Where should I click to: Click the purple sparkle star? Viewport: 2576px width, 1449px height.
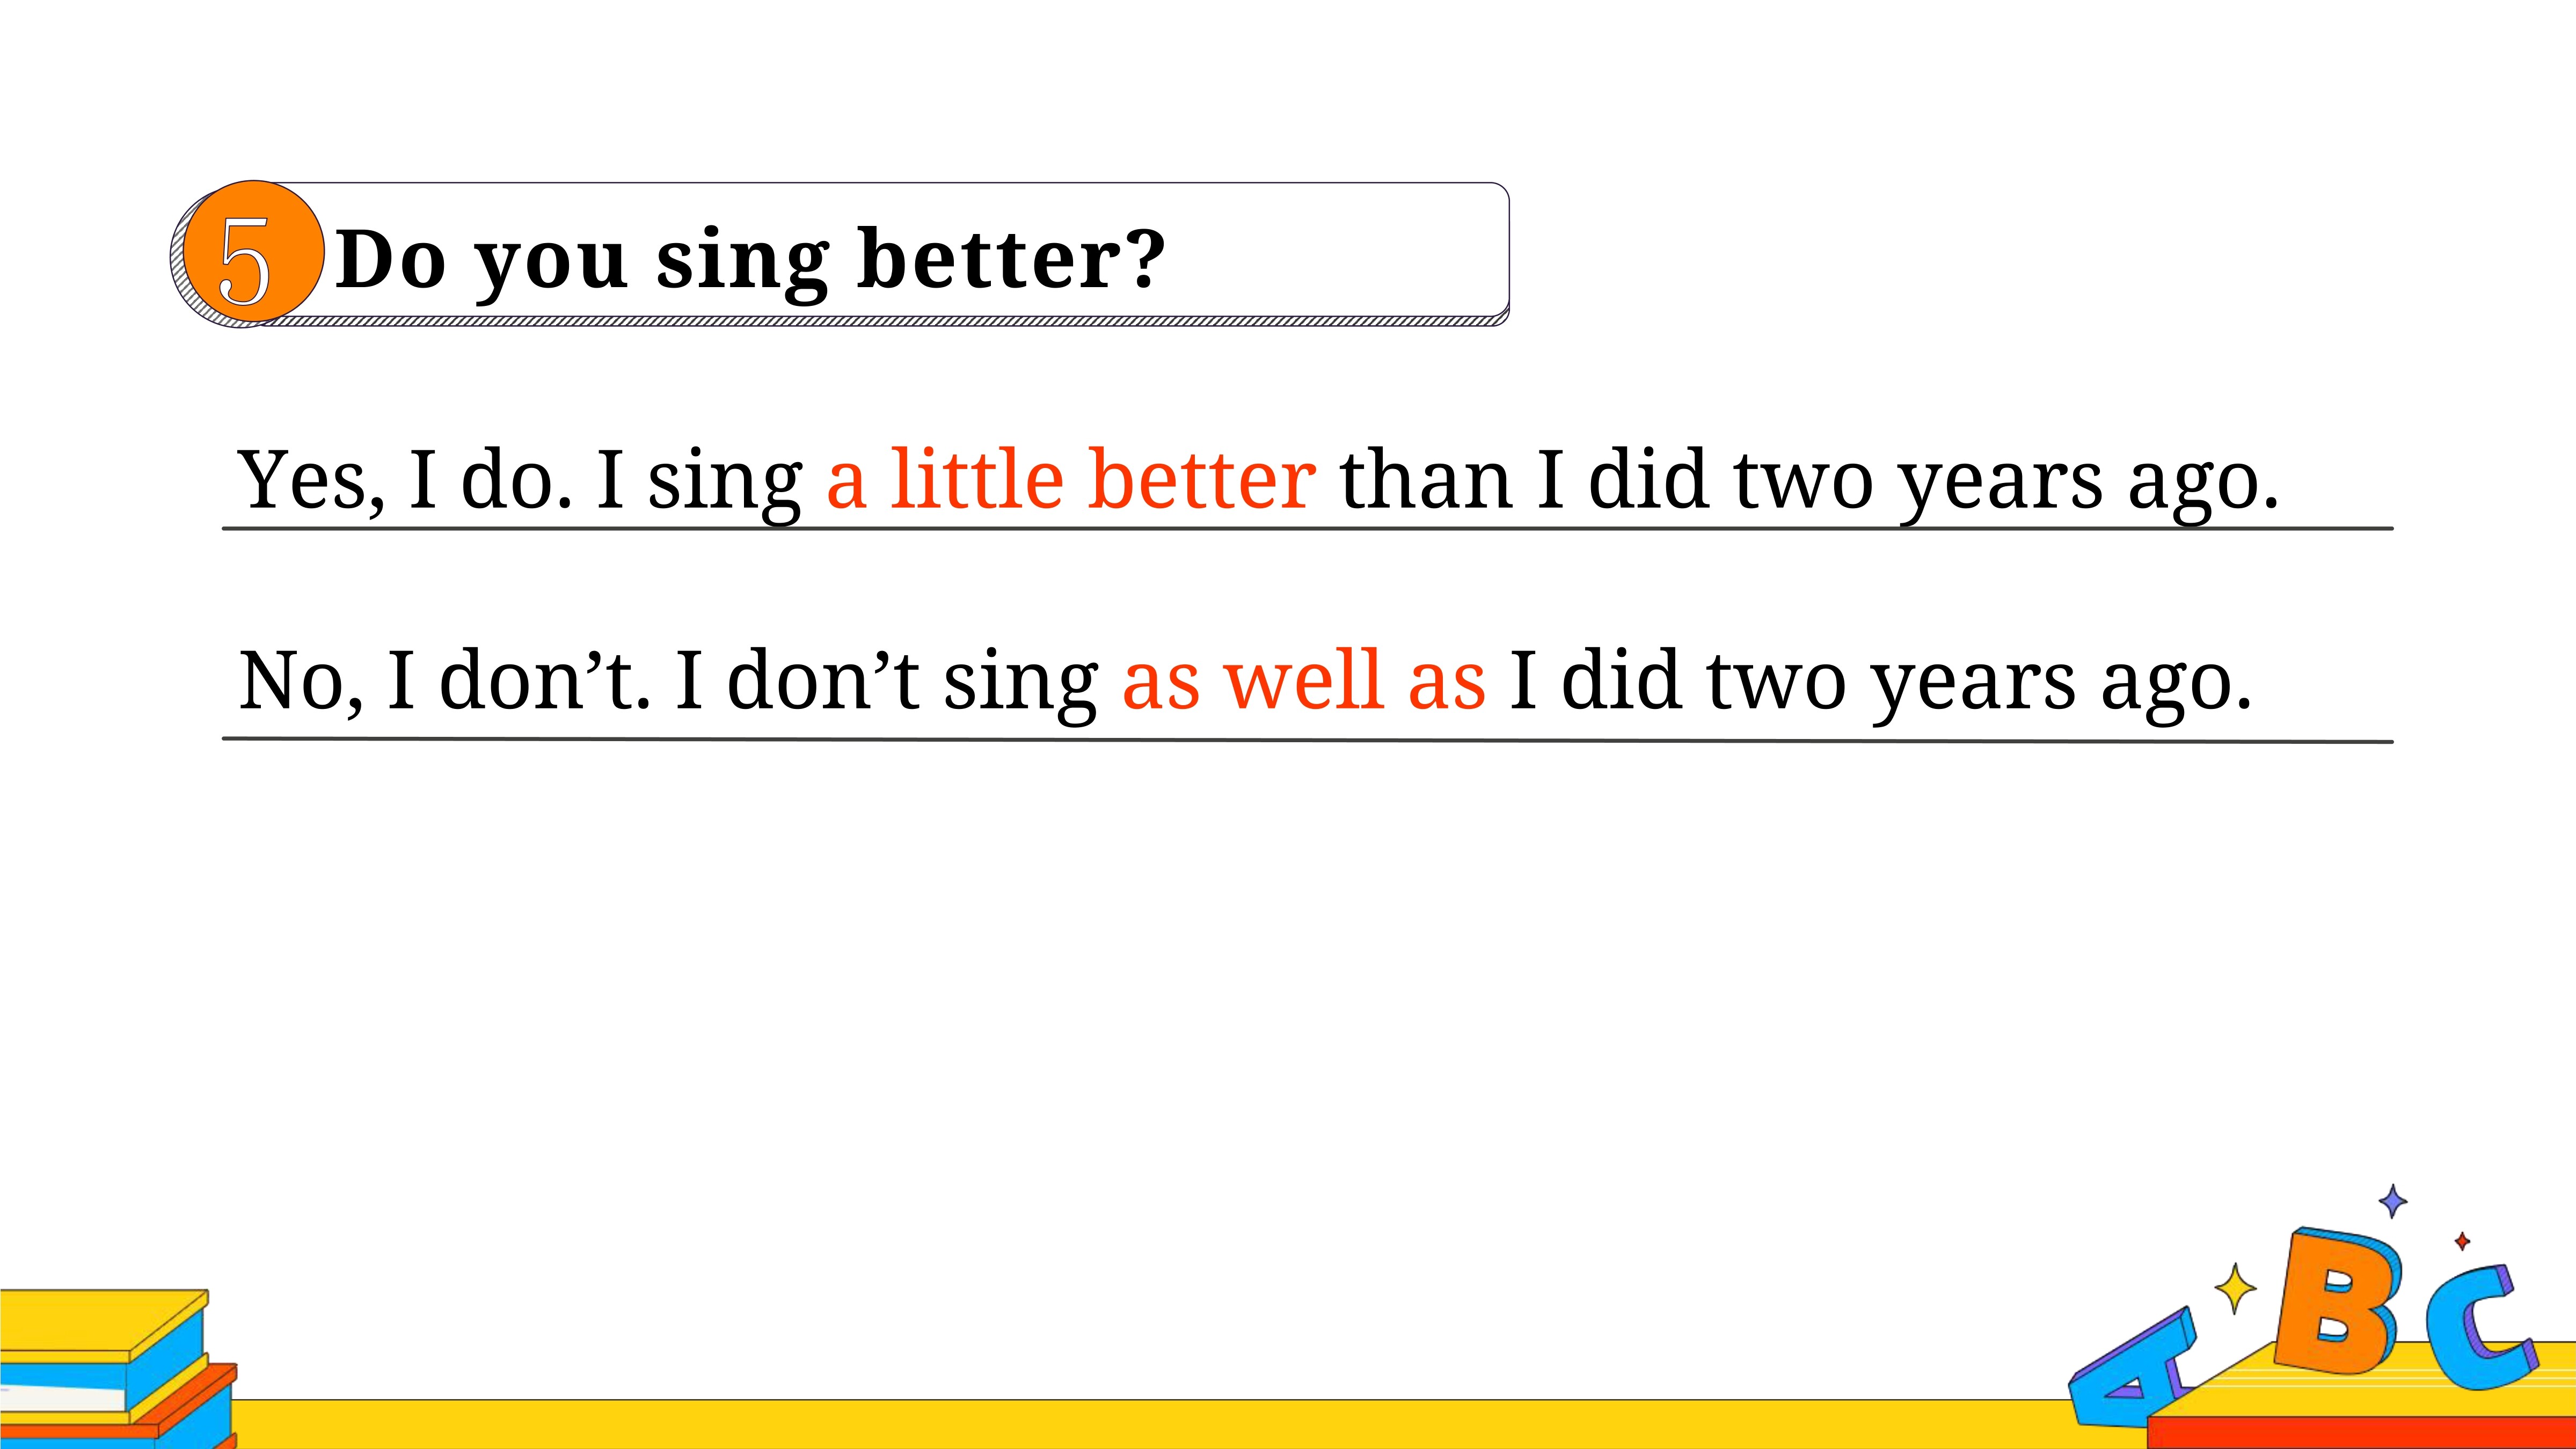tap(2392, 1201)
